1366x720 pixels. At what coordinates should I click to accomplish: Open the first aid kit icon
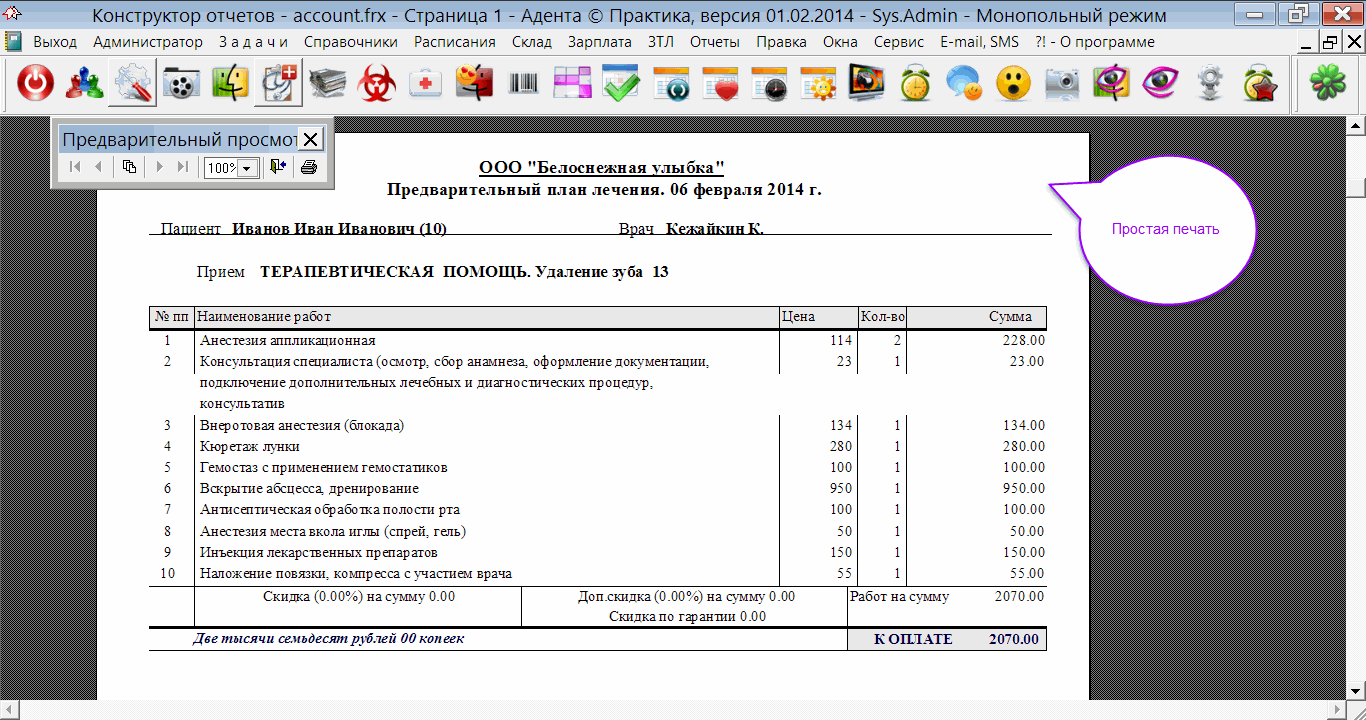click(426, 85)
